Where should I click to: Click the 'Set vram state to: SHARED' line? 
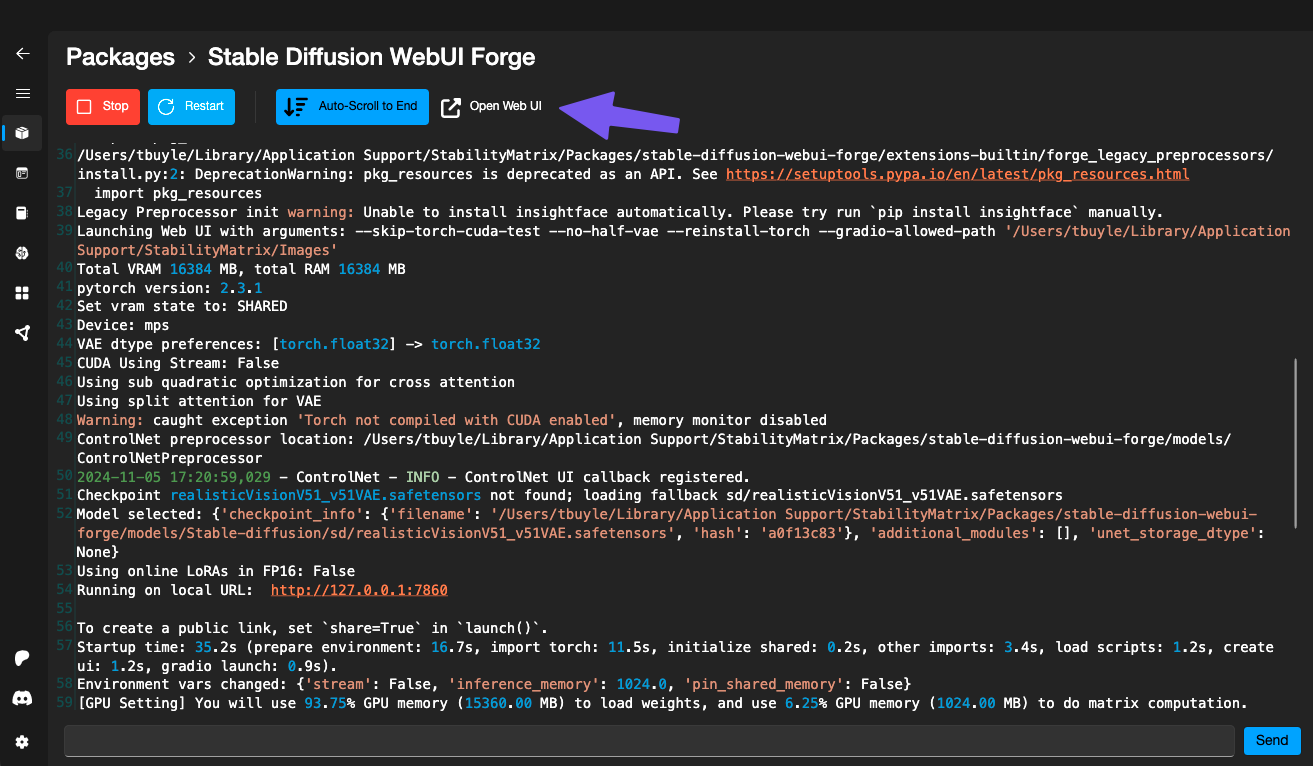182,306
